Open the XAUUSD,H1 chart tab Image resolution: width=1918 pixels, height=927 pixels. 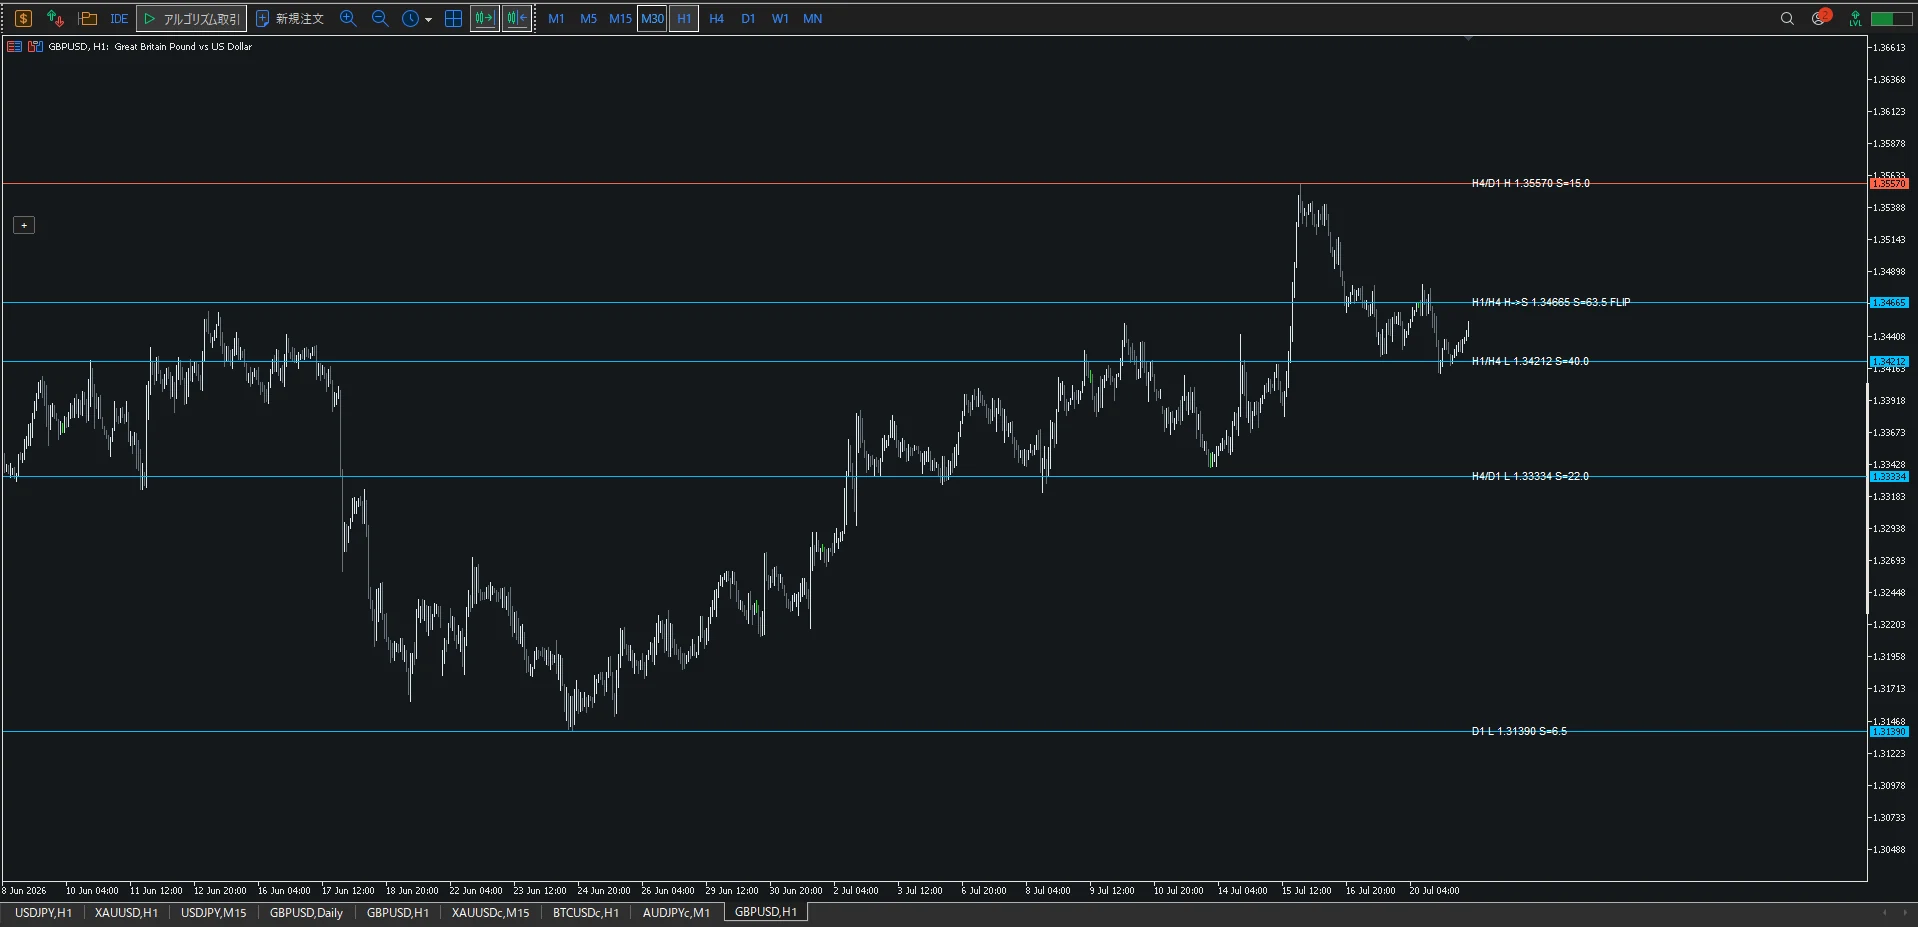point(126,912)
